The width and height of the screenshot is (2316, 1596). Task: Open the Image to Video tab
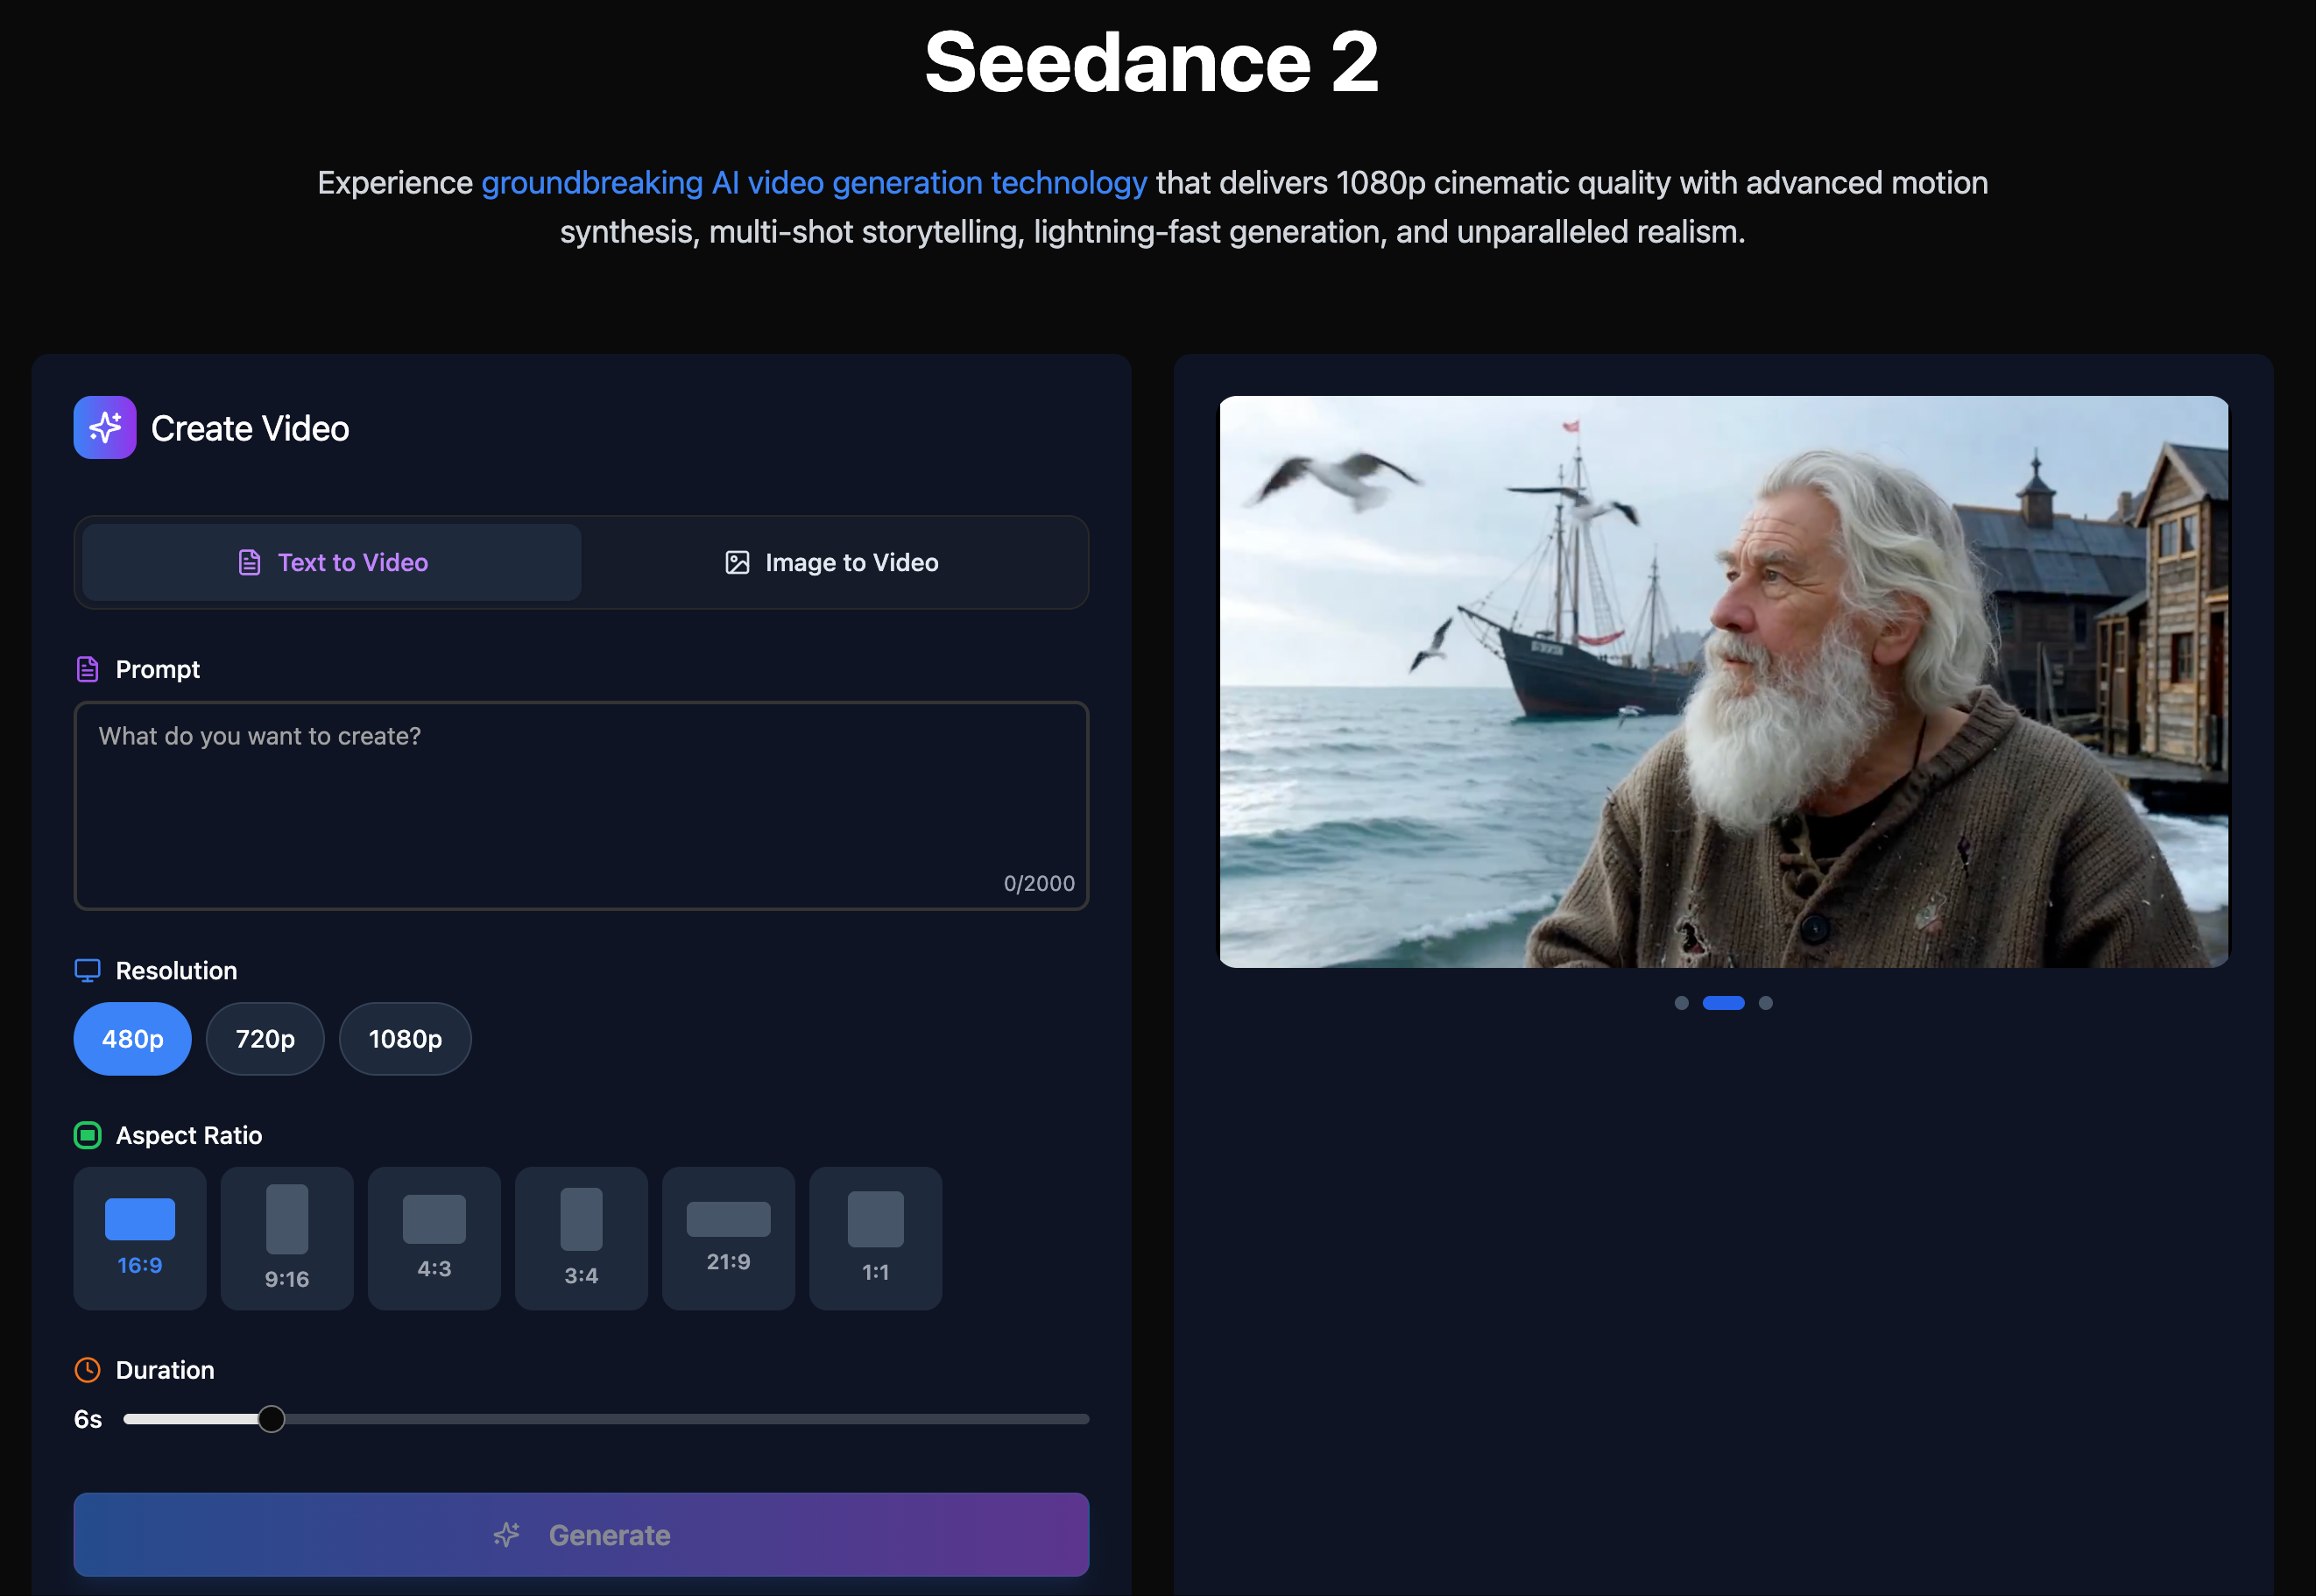[832, 562]
